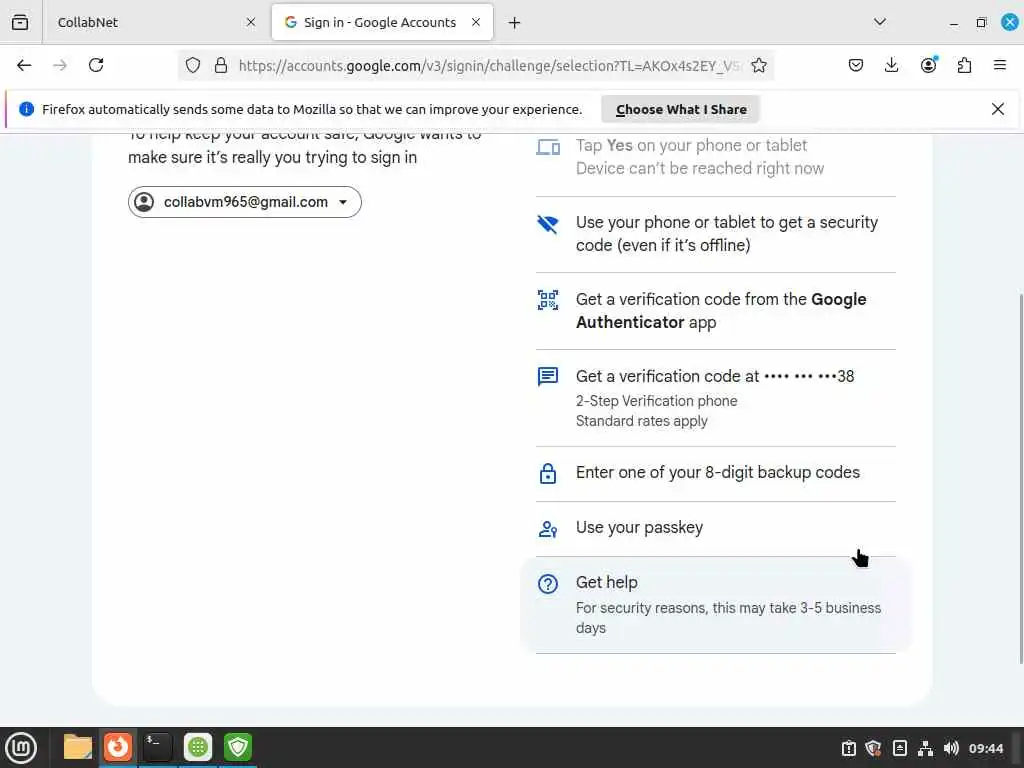Expand the collabvm965@gmail.com account switcher
This screenshot has height=768, width=1024.
[245, 202]
